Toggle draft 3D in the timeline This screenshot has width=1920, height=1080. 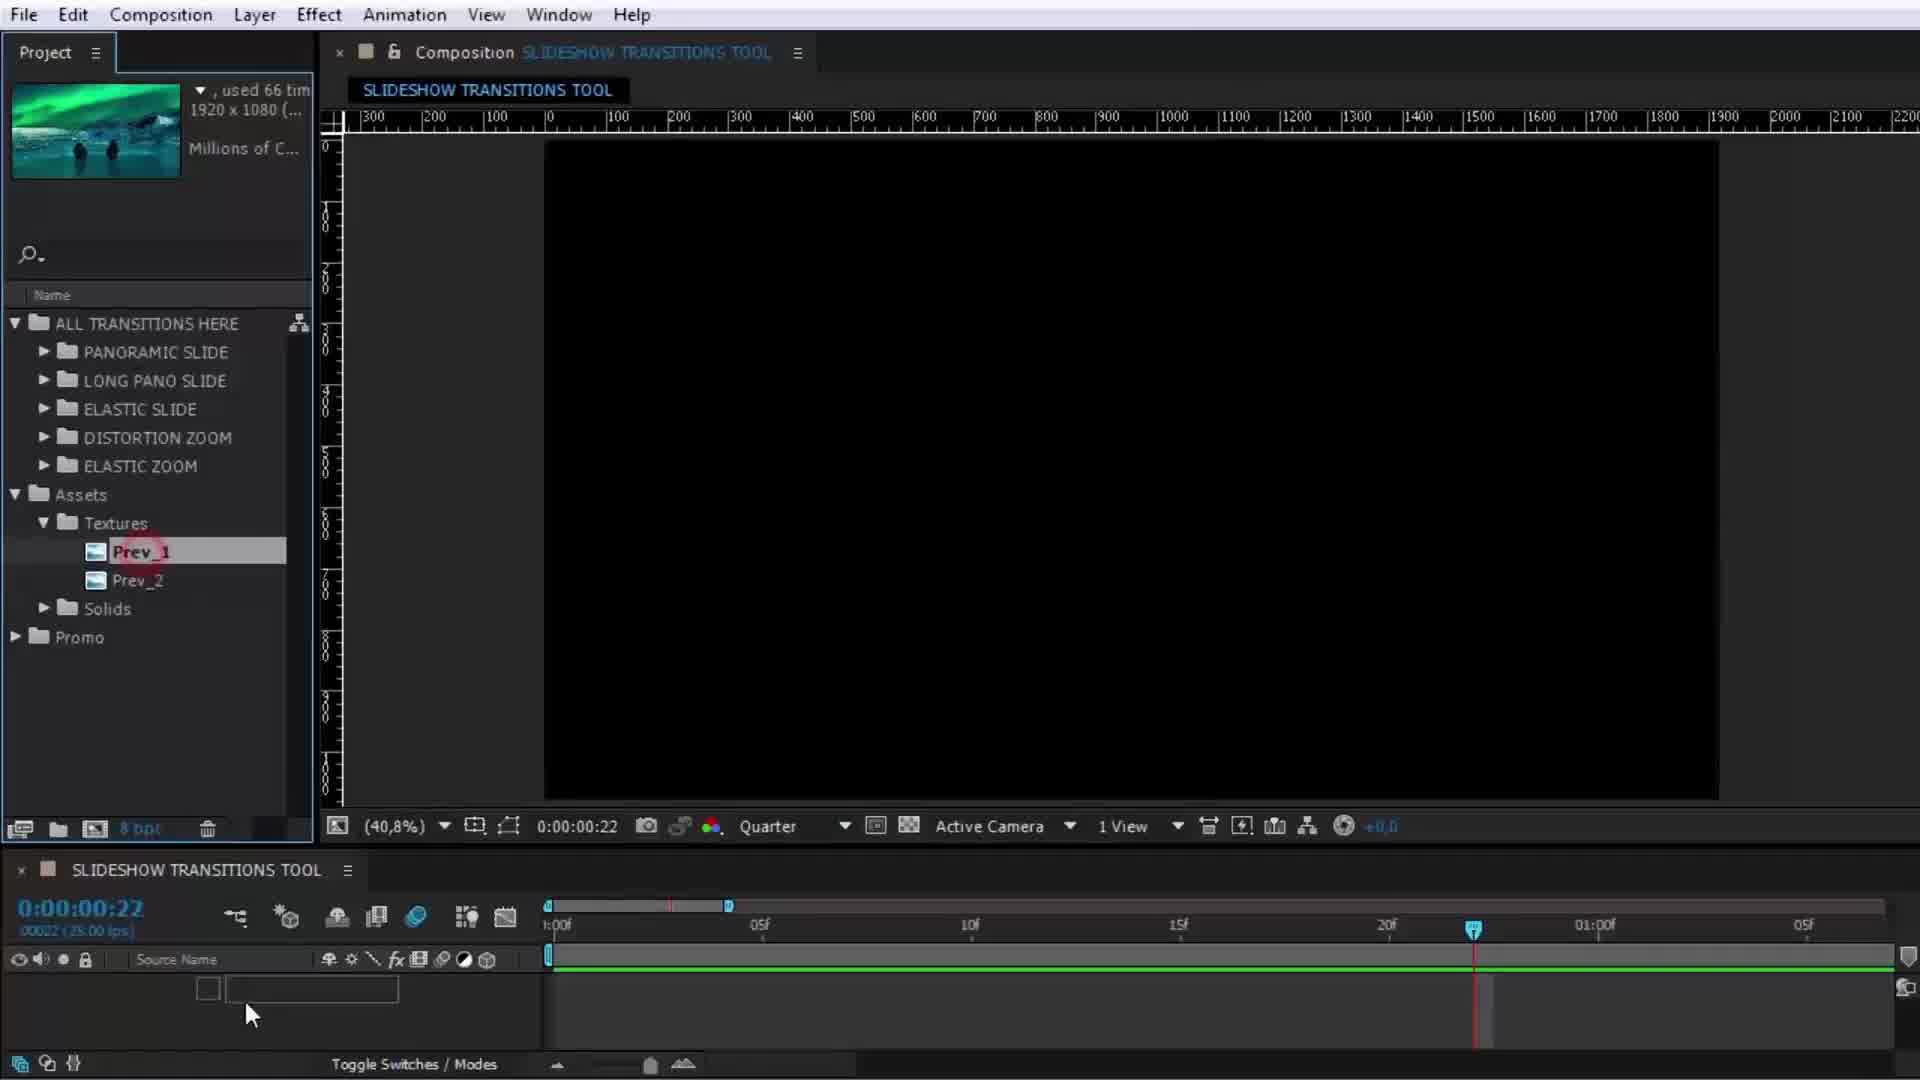tap(287, 917)
